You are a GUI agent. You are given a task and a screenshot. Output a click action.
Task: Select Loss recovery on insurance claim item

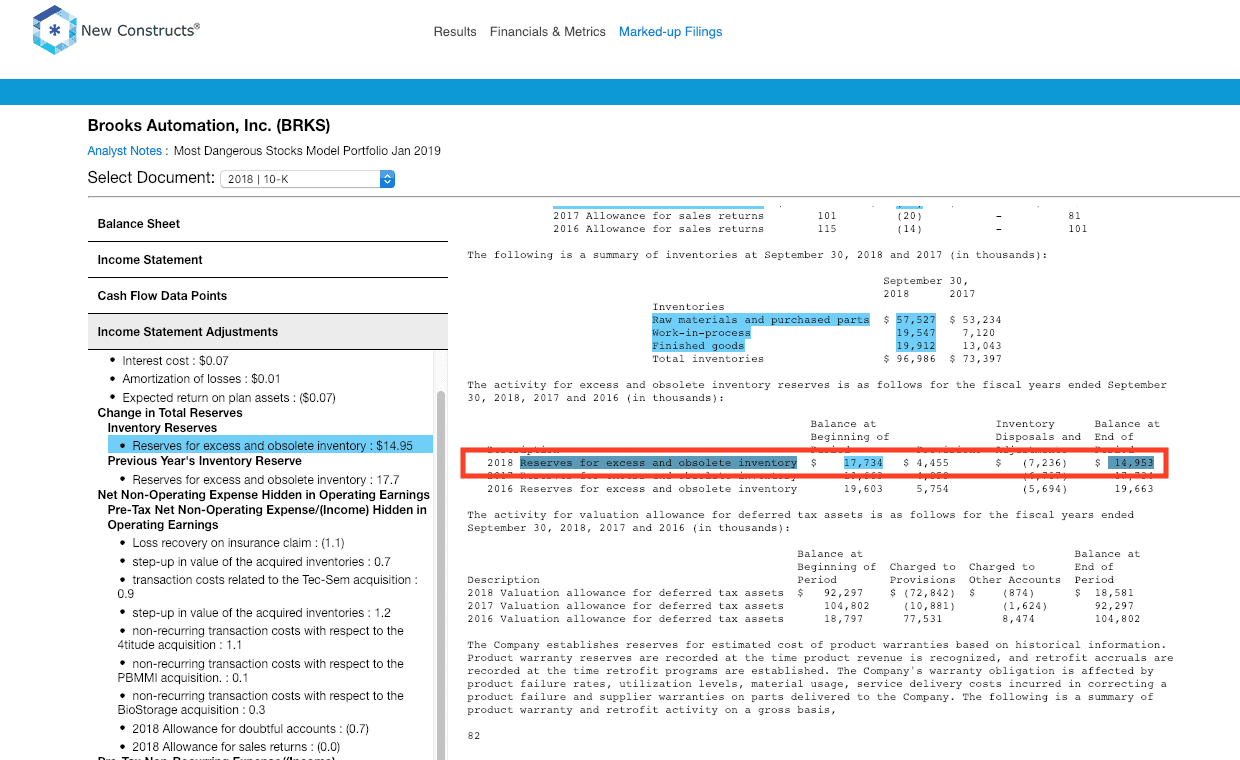(x=238, y=543)
